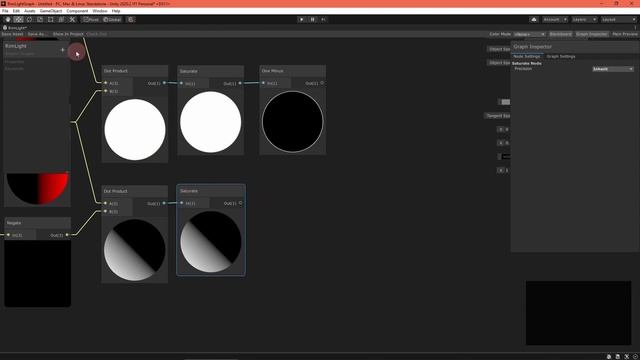
Task: Toggle Global handle rotation mode
Action: [x=112, y=20]
